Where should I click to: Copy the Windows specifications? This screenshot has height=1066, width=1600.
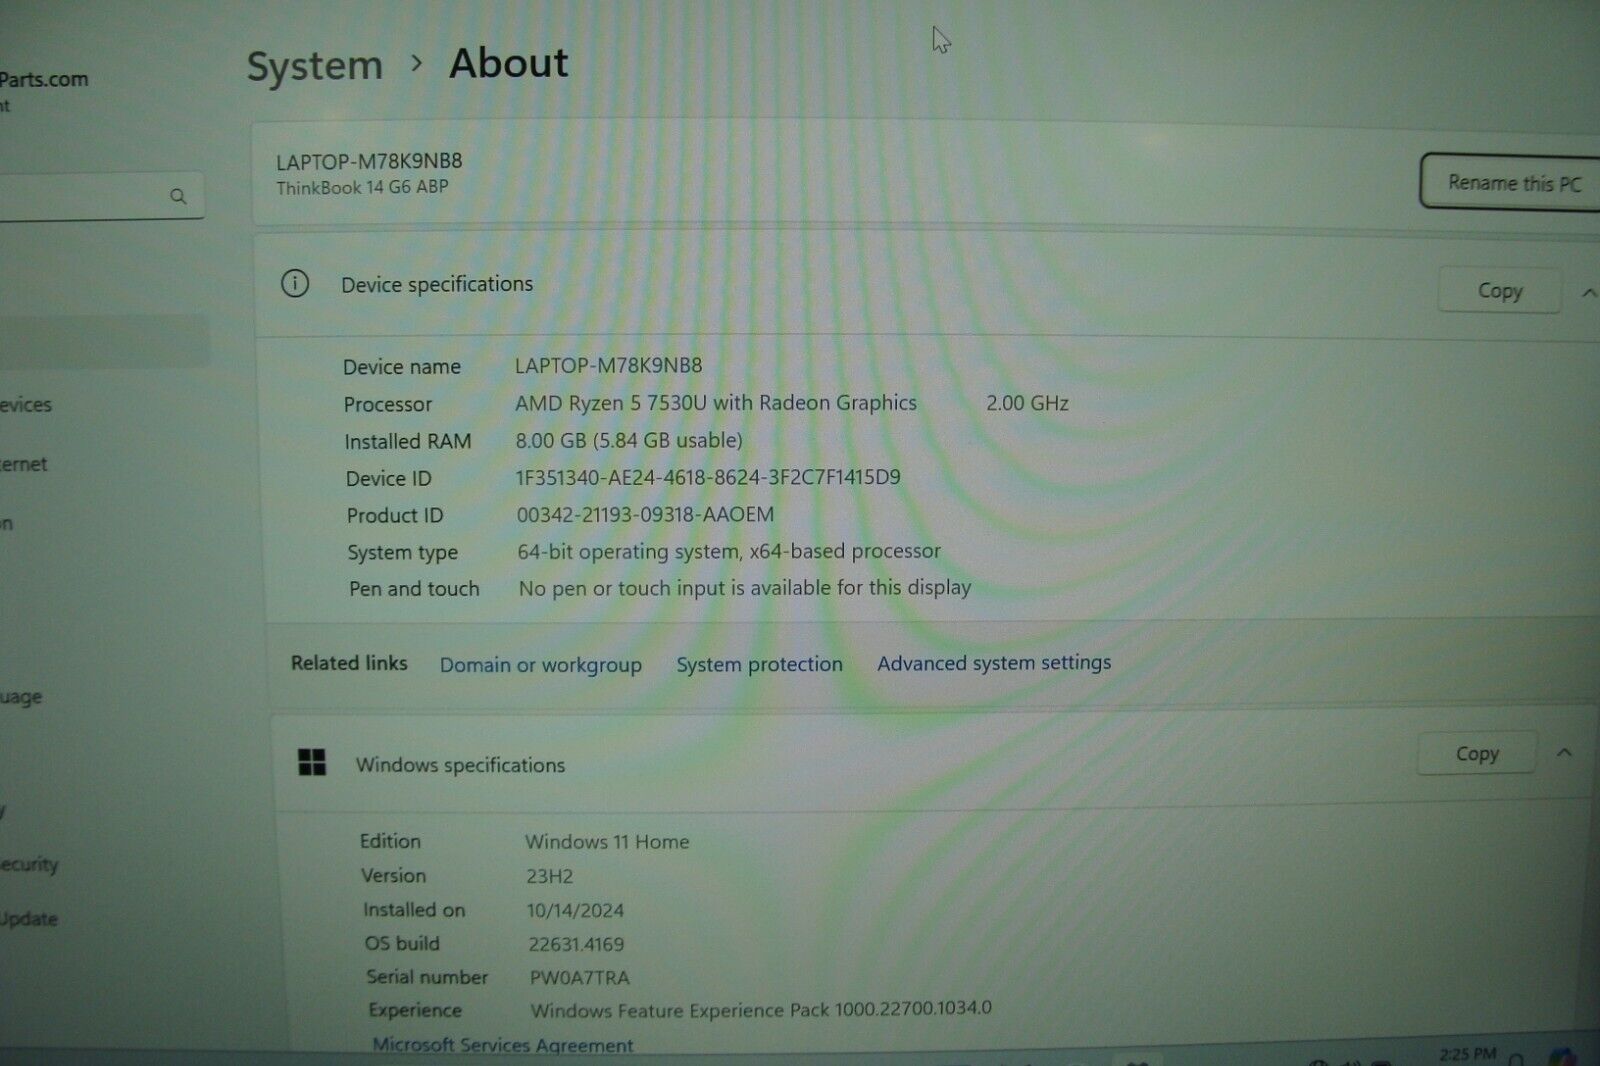coord(1476,753)
